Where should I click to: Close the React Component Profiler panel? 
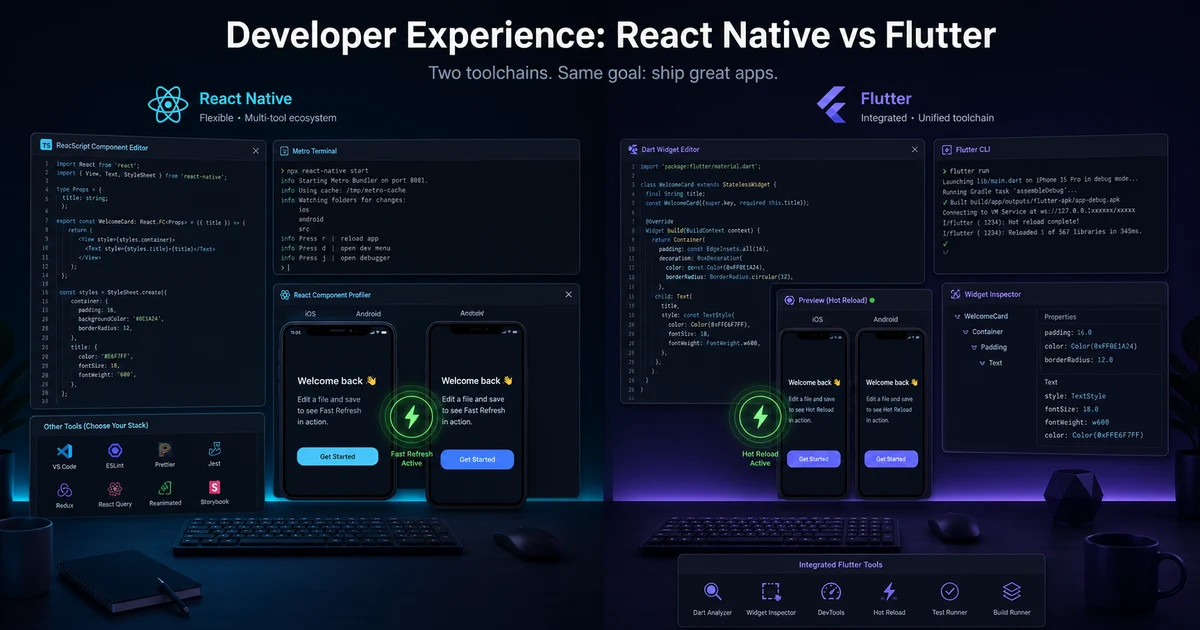(569, 294)
